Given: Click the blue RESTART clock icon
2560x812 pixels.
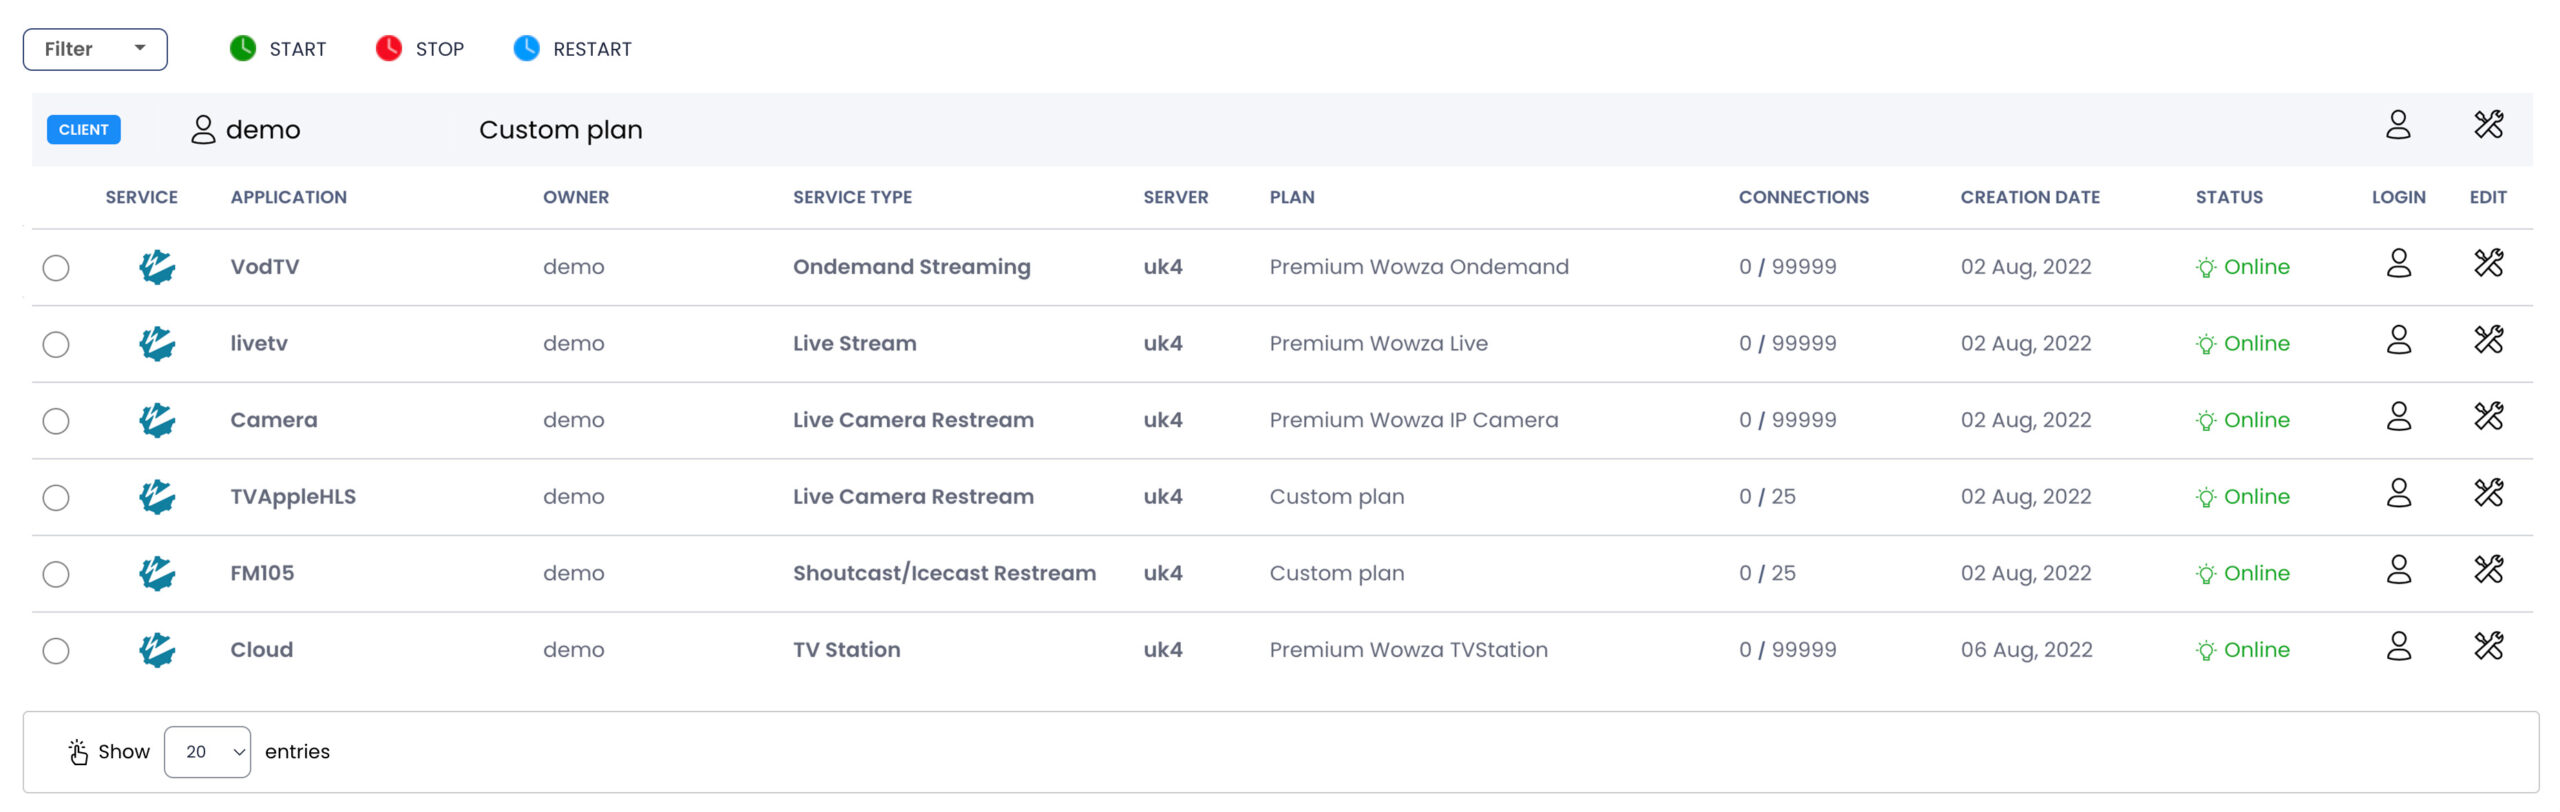Looking at the screenshot, I should tap(526, 48).
